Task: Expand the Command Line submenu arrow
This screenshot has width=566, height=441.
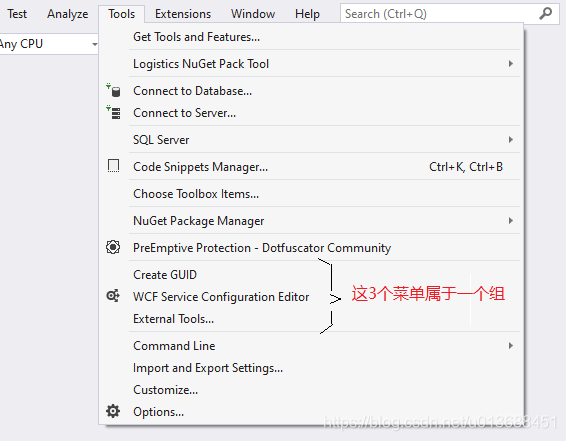Action: [x=510, y=346]
